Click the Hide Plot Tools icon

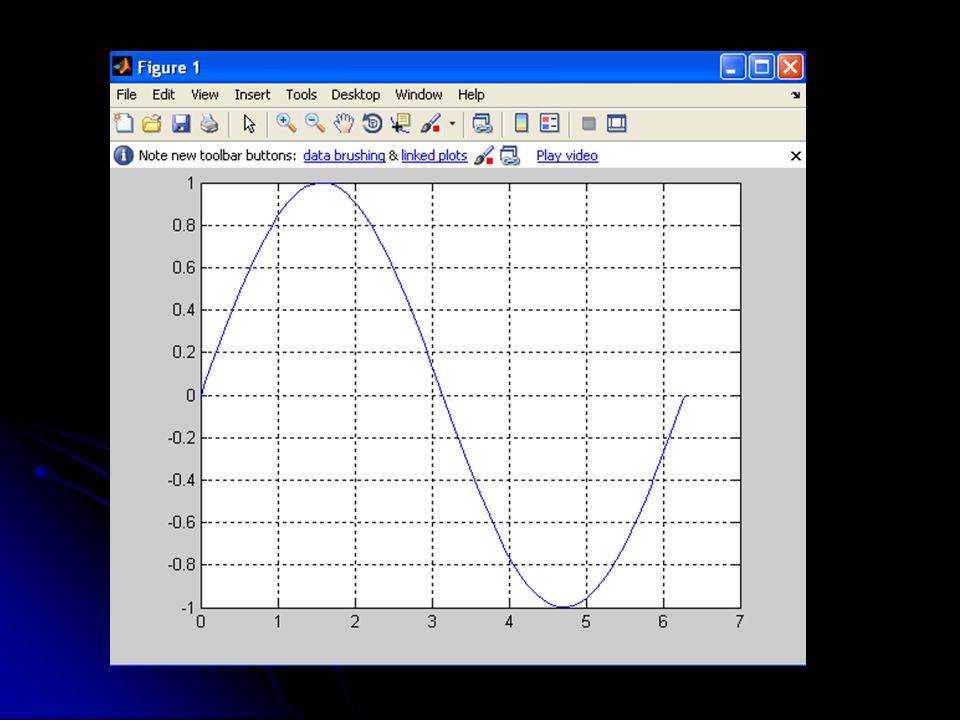point(588,124)
